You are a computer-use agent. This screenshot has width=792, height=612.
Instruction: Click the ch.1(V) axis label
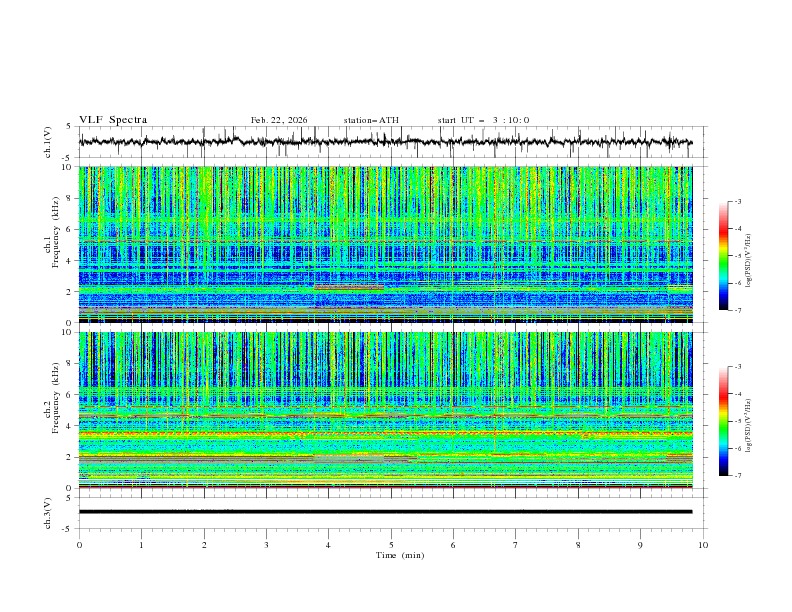click(x=49, y=142)
